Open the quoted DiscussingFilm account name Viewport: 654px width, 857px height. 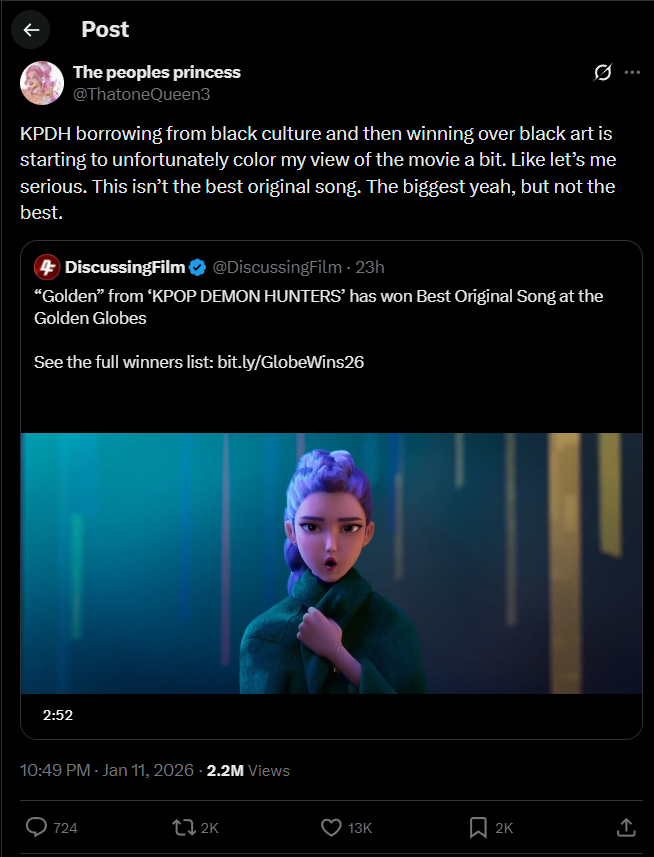point(124,267)
